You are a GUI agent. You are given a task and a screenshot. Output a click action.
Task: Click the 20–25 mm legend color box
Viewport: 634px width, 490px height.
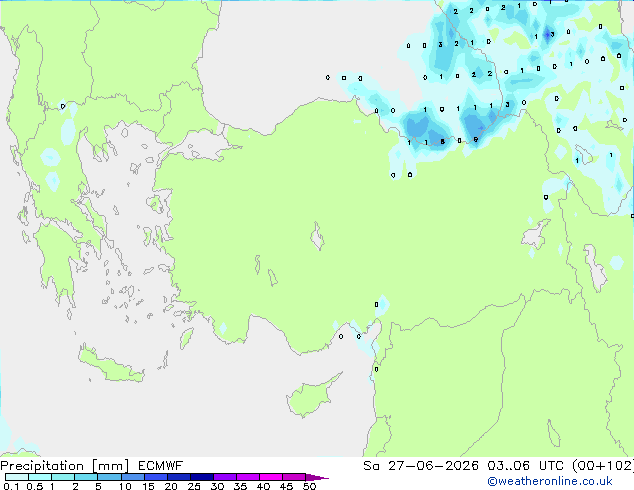point(178,477)
